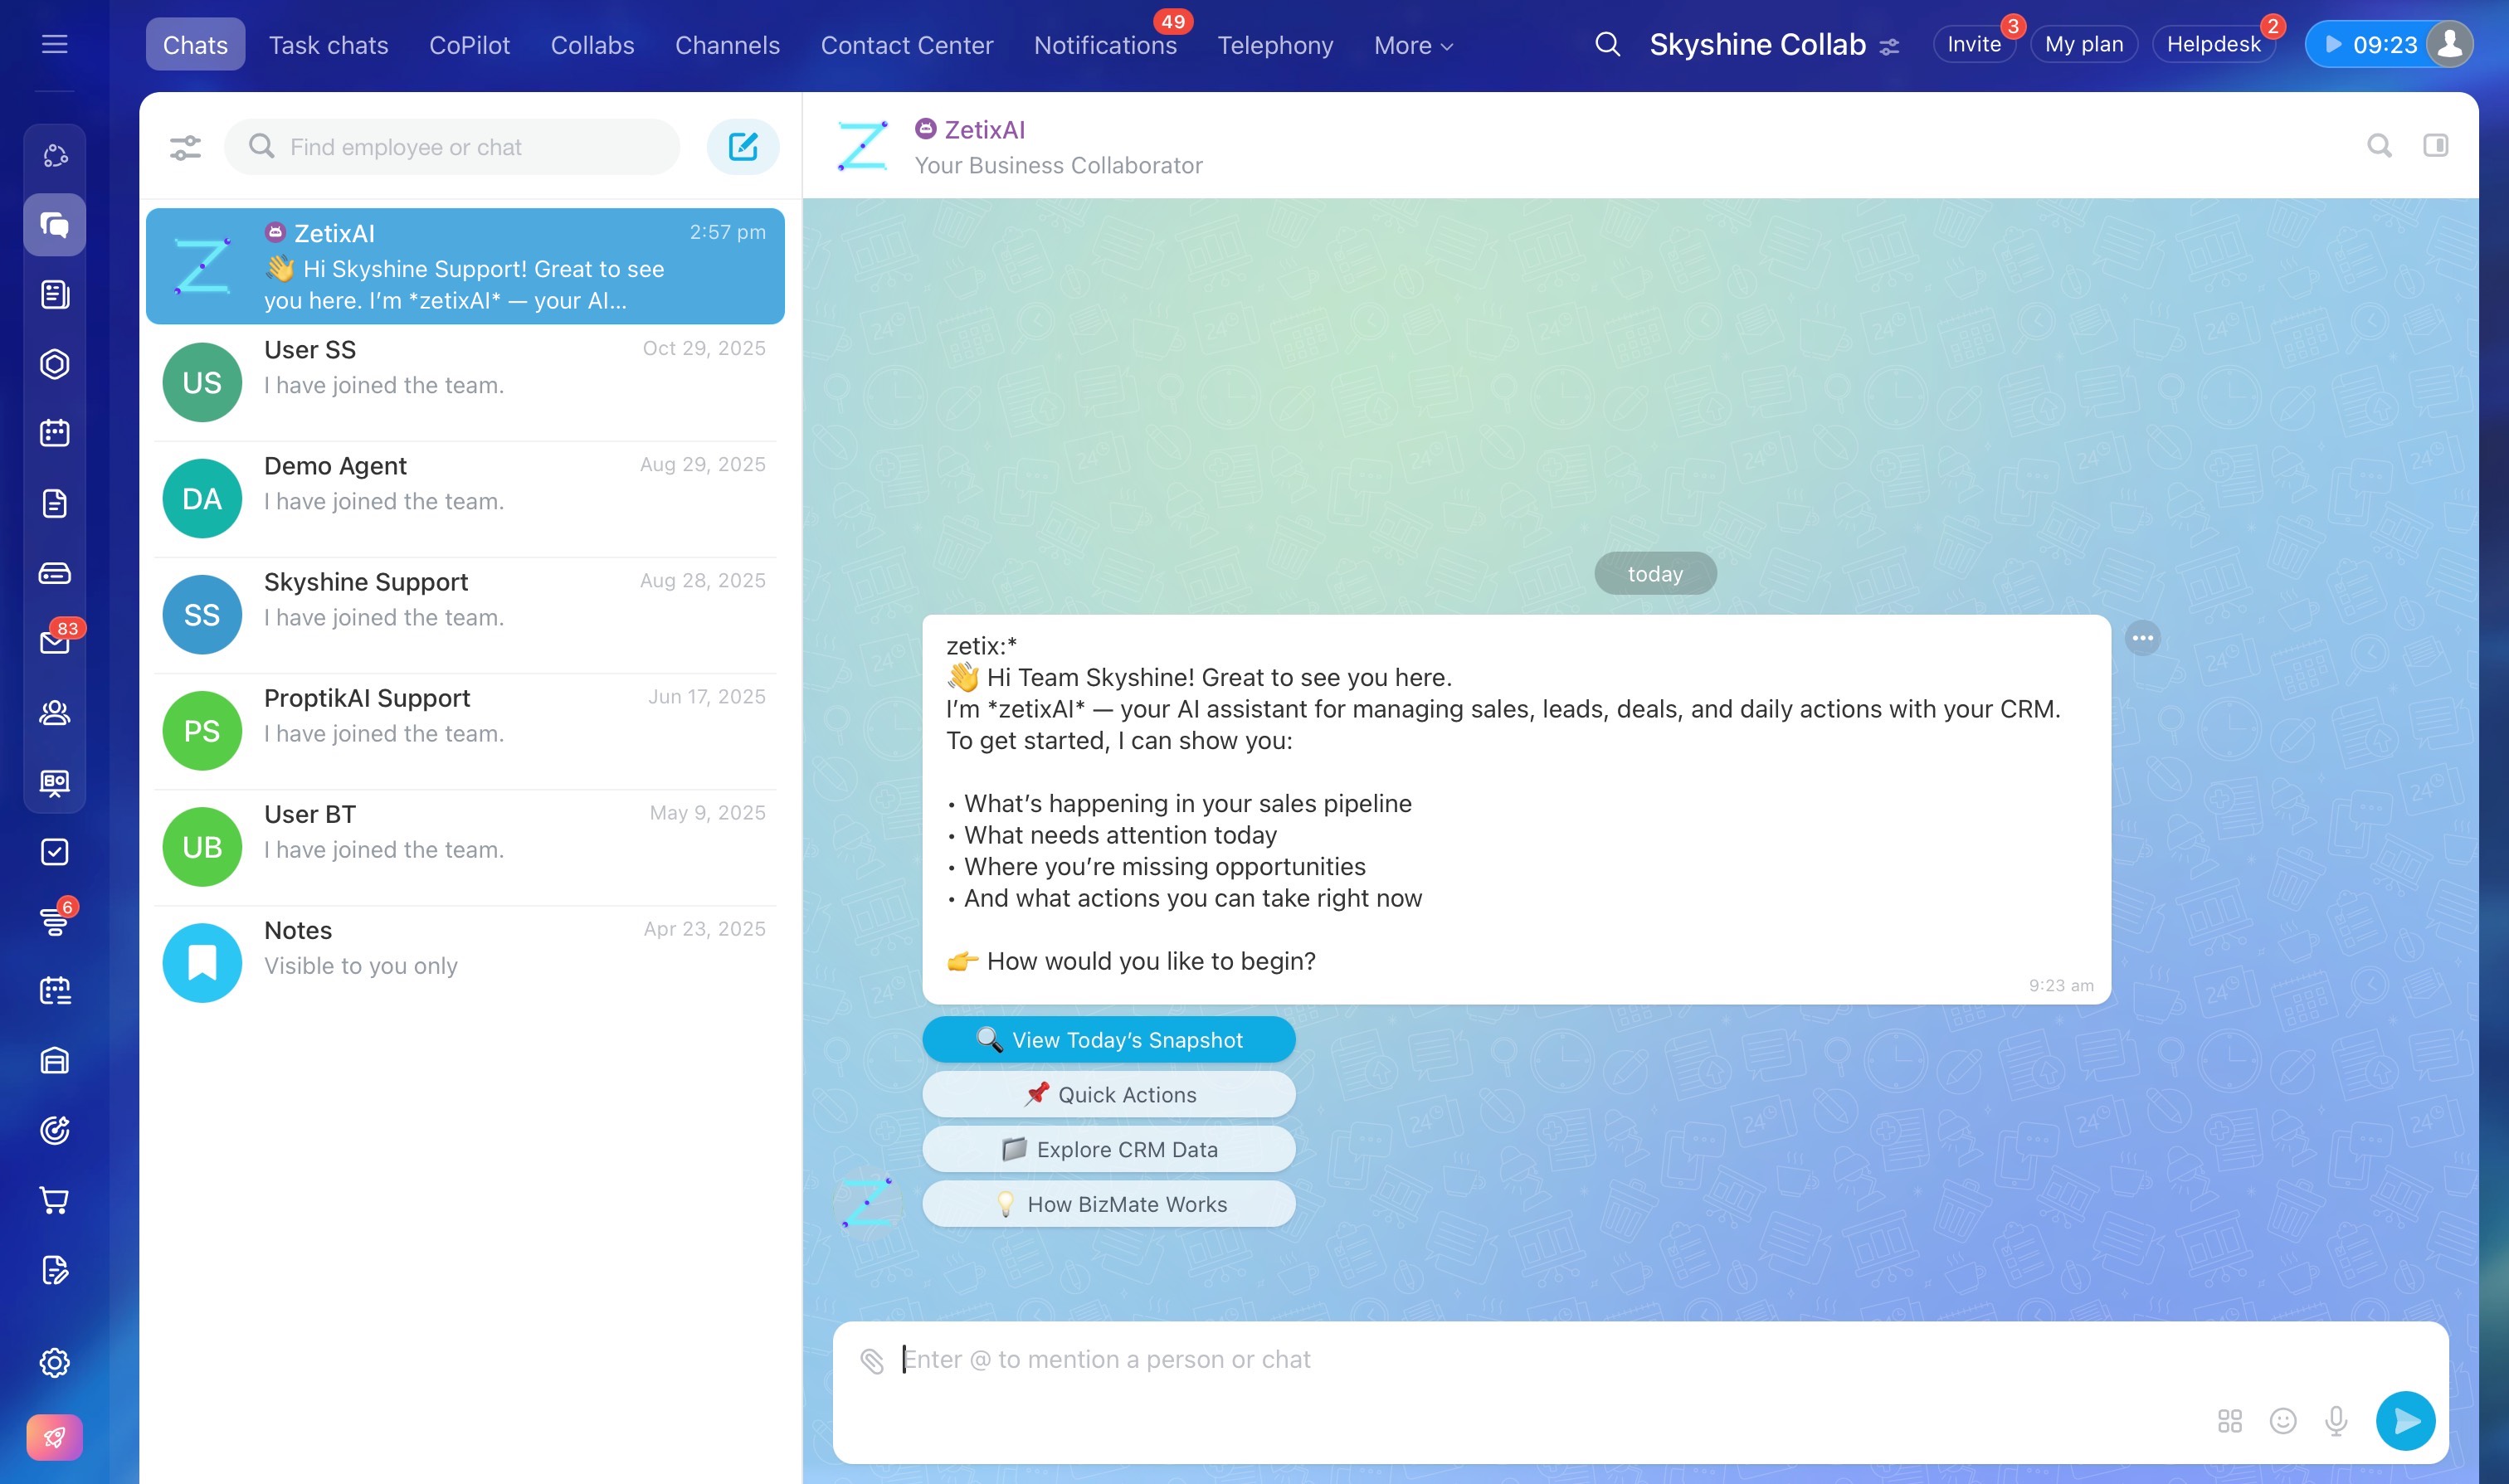Viewport: 2509px width, 1484px height.
Task: Click View Today's Snapshot button
Action: 1108,1040
